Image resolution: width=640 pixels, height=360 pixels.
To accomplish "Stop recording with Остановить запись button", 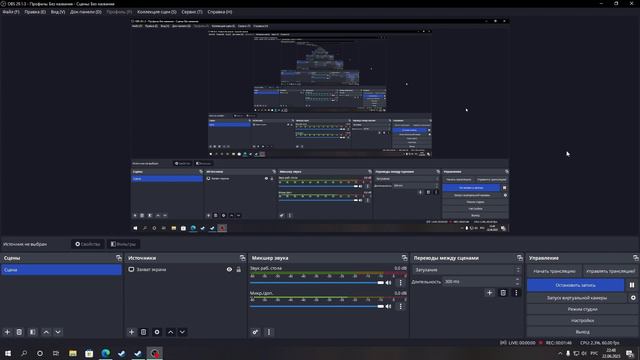I will click(x=576, y=285).
